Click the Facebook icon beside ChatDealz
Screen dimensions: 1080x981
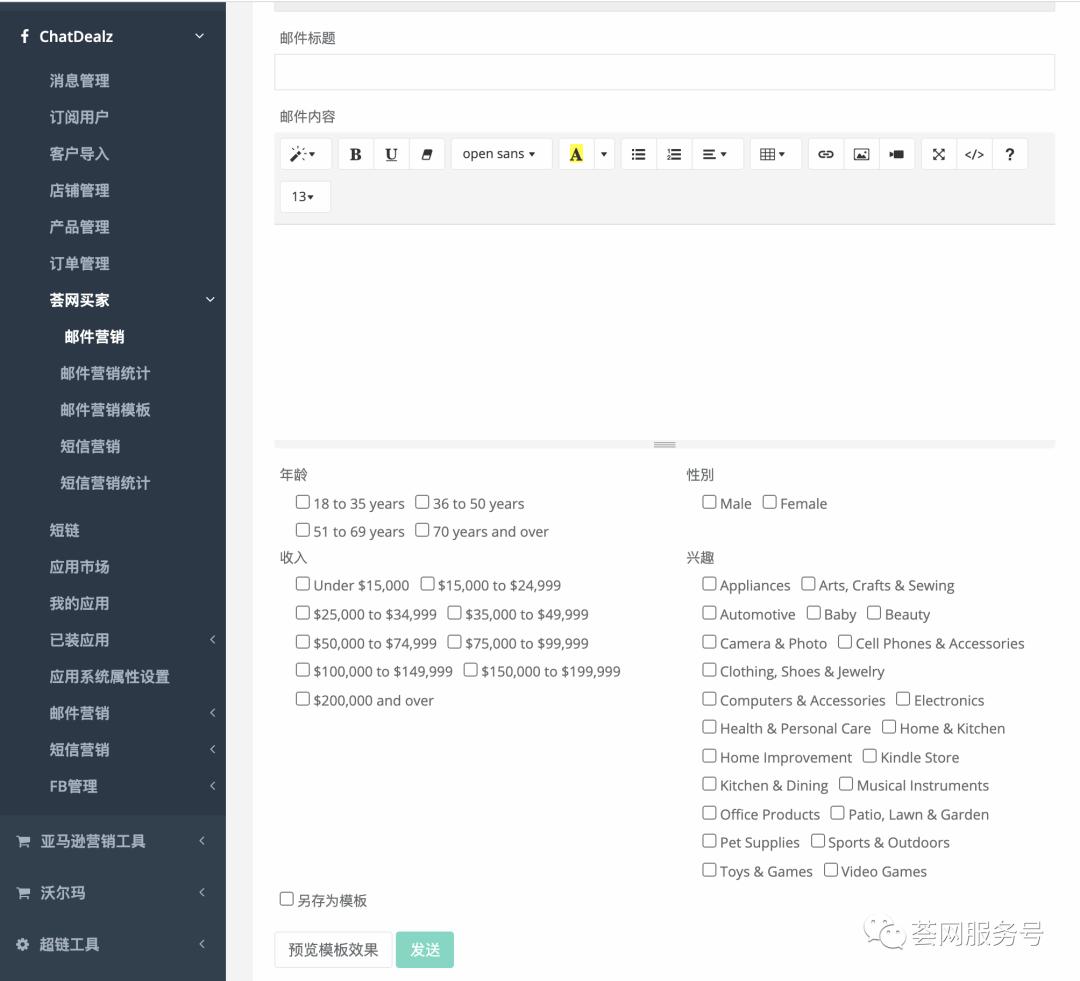(x=25, y=36)
